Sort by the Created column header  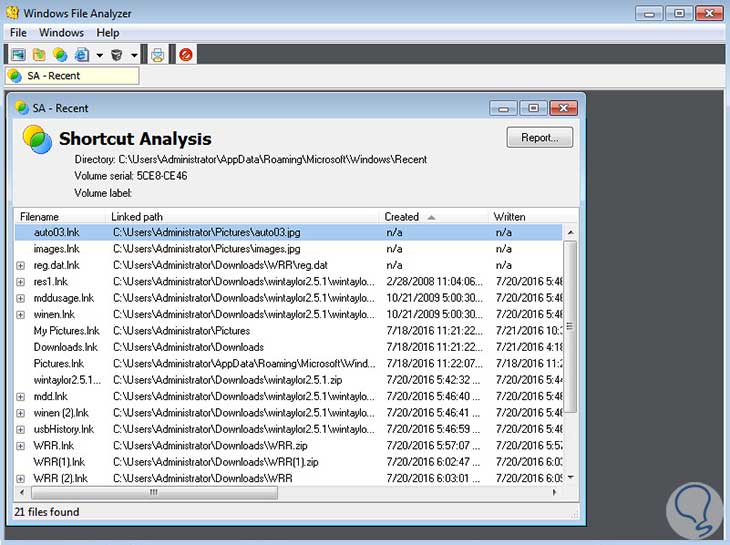pos(434,217)
